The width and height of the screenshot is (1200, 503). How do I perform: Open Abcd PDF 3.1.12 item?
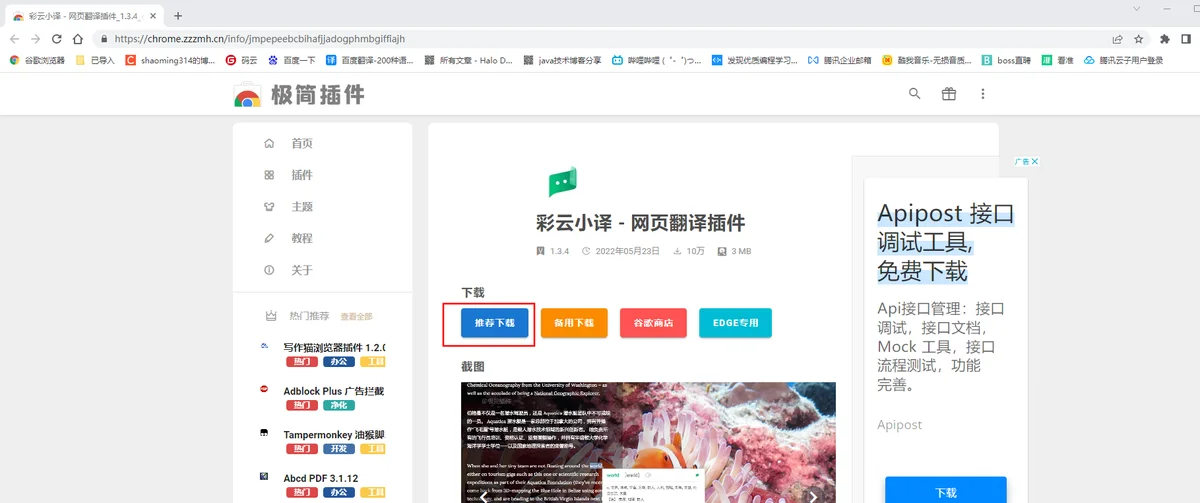[x=320, y=478]
